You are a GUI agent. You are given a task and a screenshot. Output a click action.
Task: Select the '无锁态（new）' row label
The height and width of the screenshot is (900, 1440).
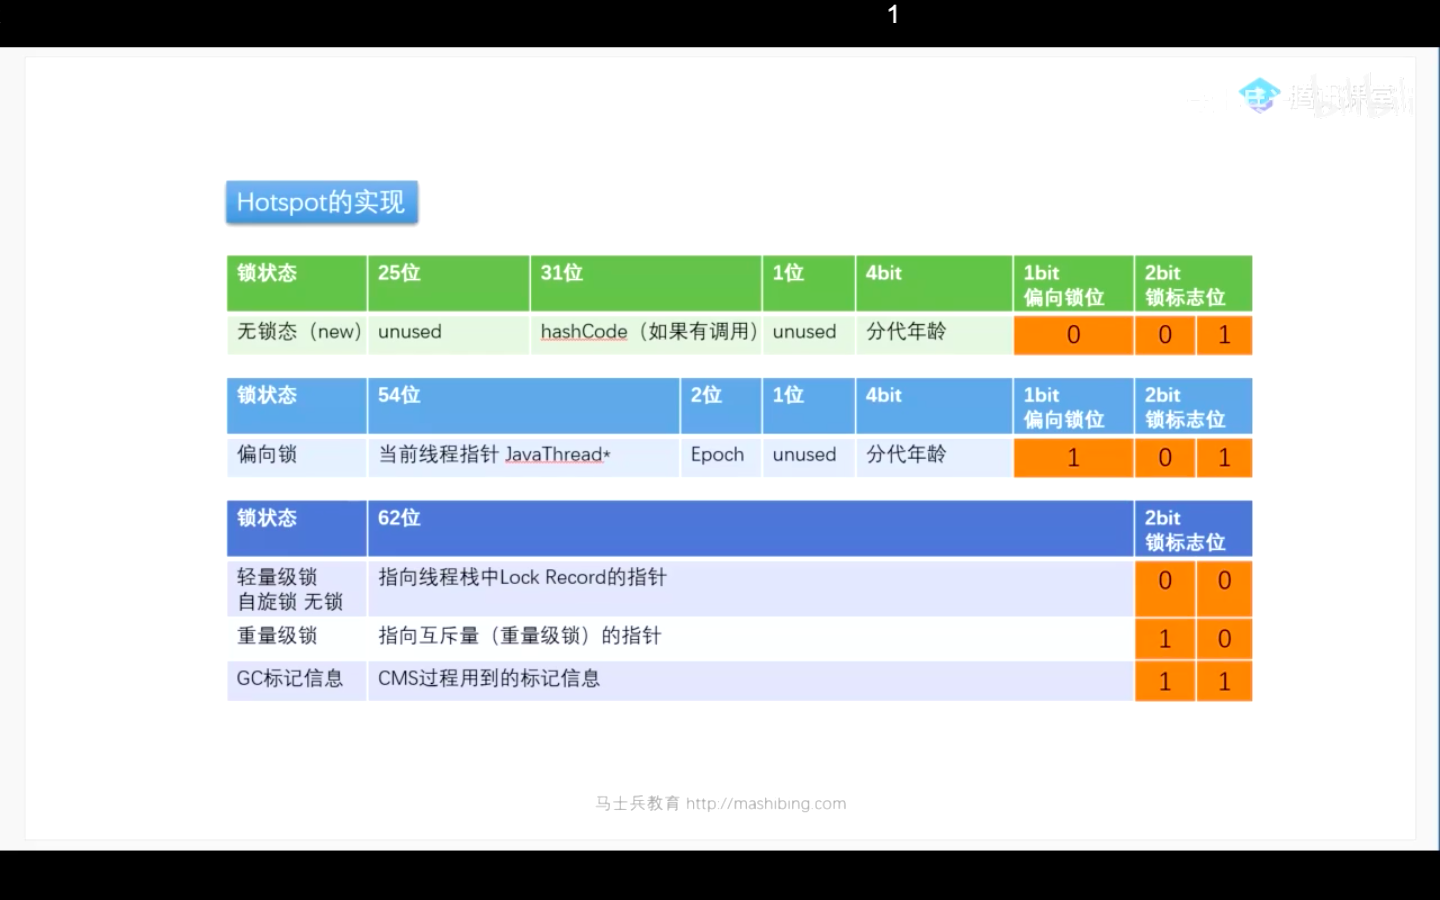[297, 332]
